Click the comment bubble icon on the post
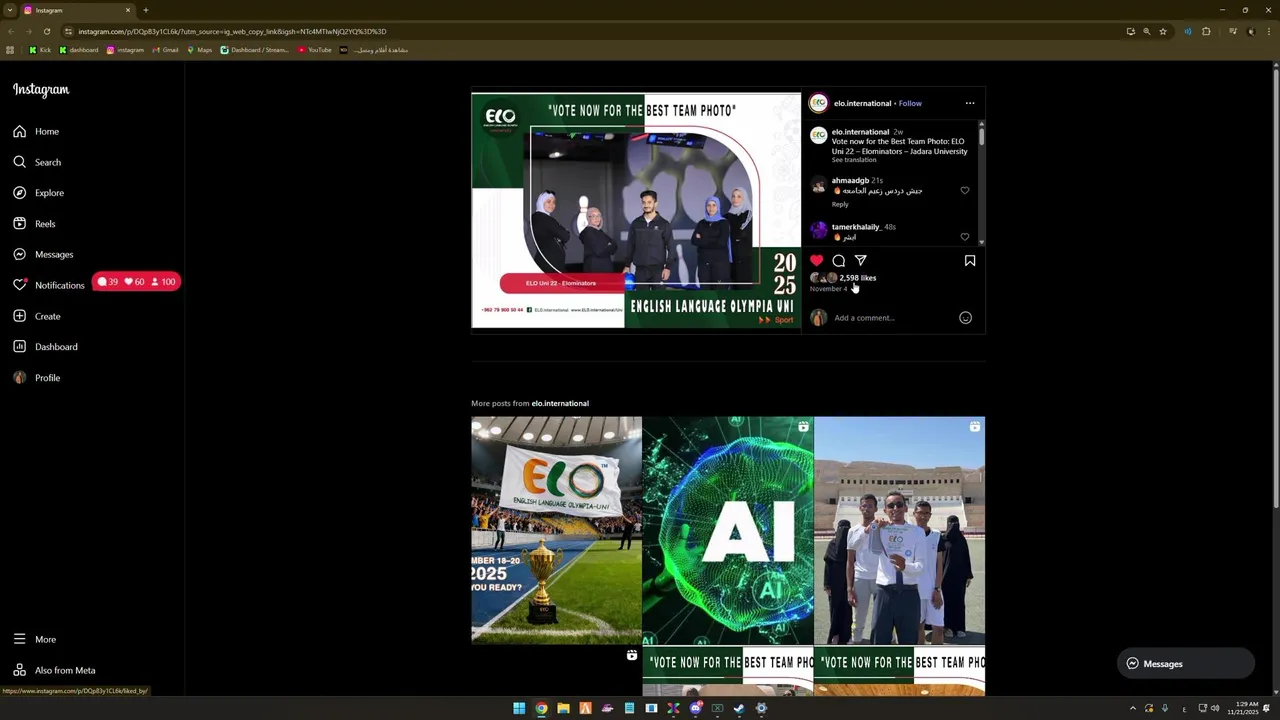Viewport: 1280px width, 720px height. click(839, 261)
